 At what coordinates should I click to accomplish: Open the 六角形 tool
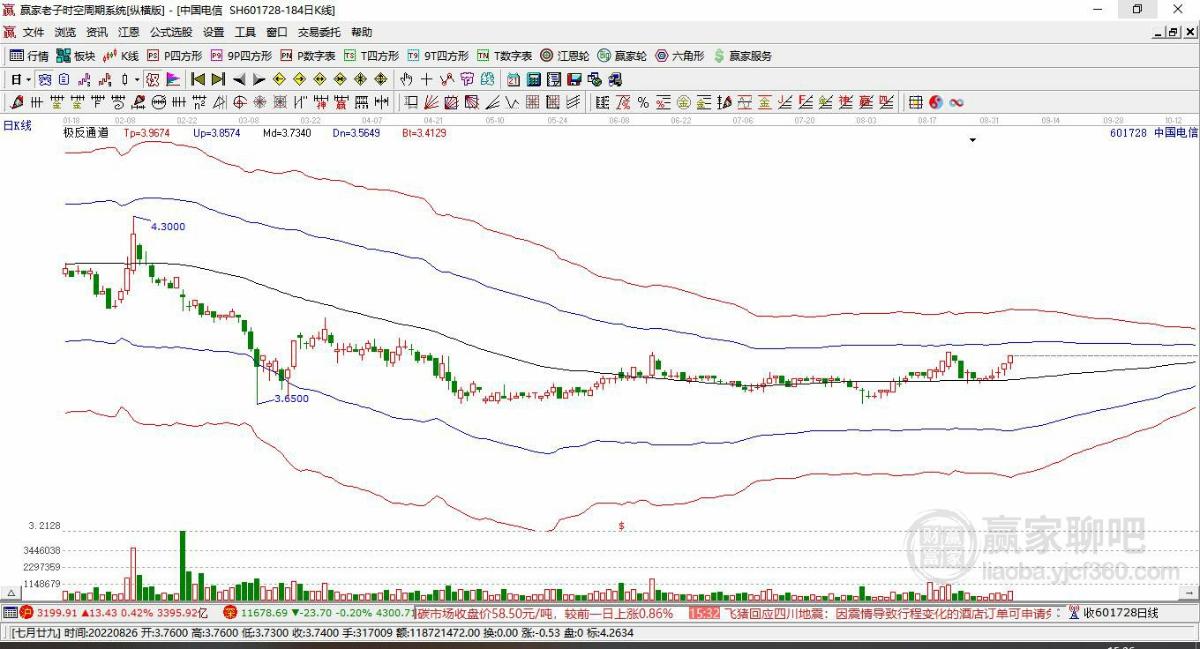[680, 56]
